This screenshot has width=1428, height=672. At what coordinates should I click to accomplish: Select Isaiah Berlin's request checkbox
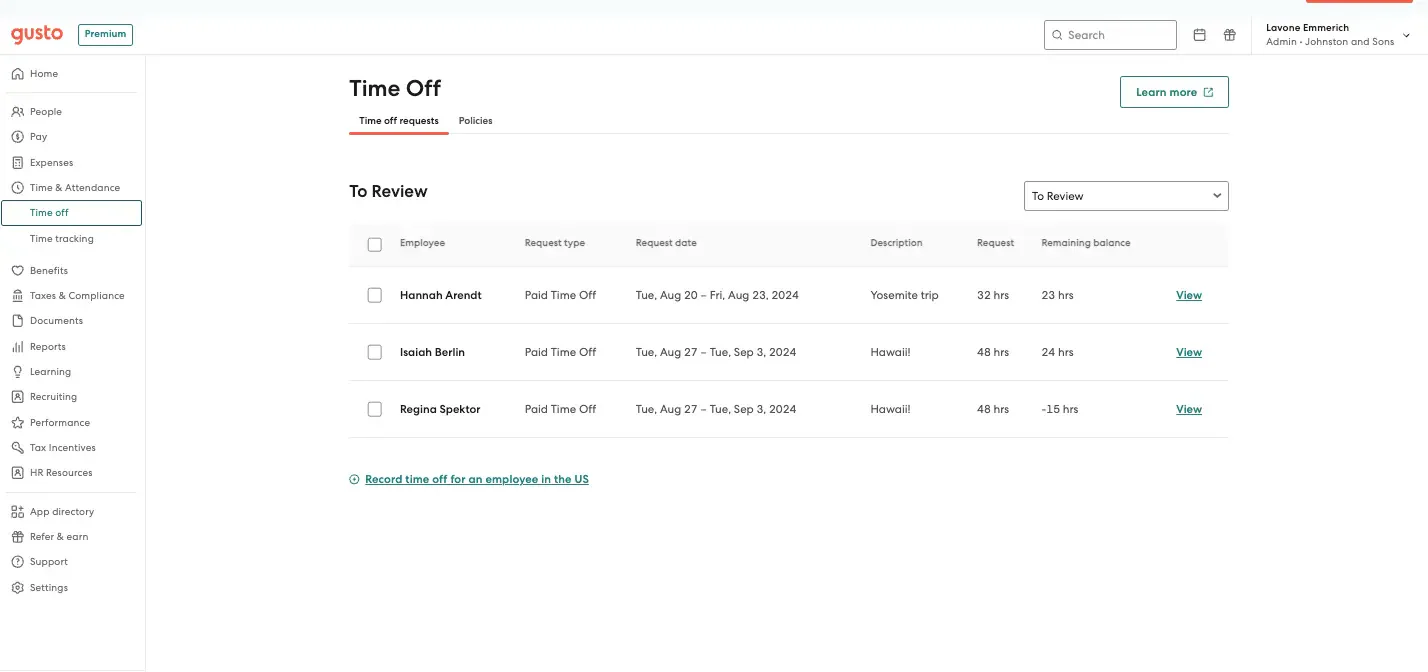coord(375,352)
